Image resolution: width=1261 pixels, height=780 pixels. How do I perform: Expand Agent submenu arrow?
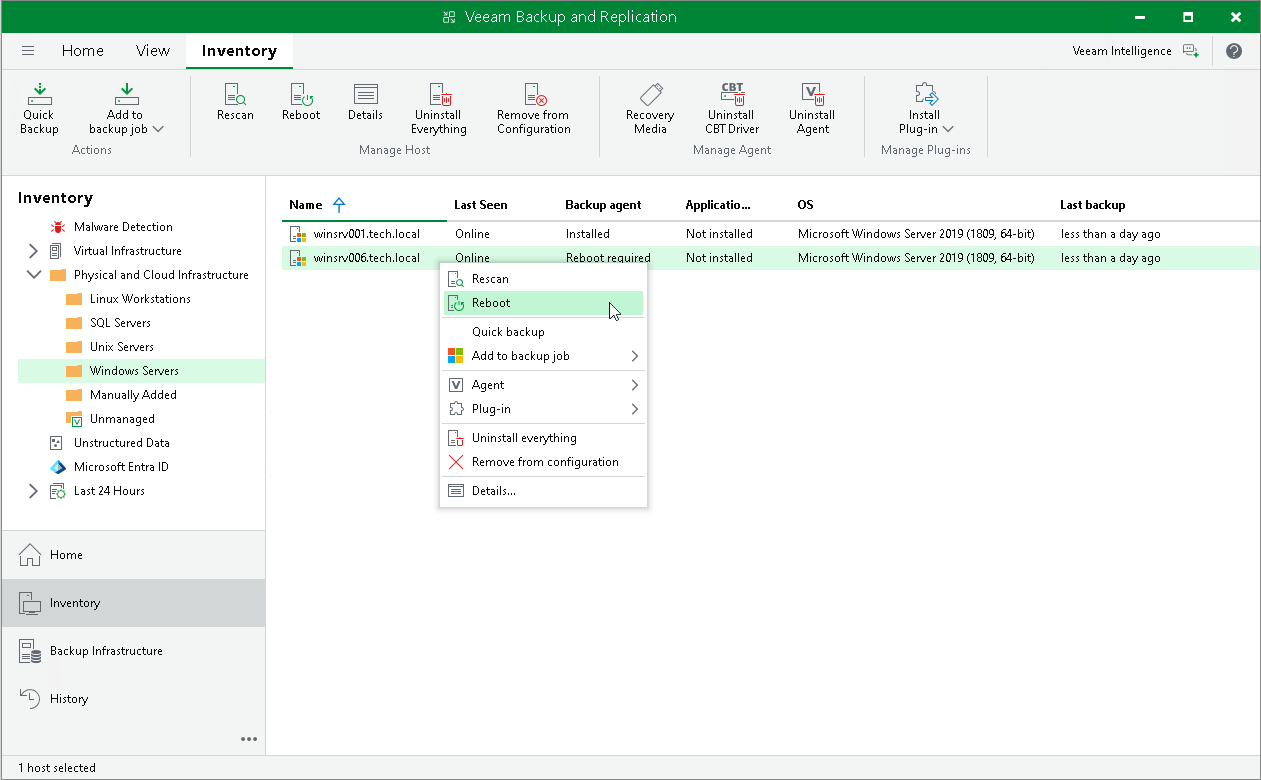[x=634, y=385]
